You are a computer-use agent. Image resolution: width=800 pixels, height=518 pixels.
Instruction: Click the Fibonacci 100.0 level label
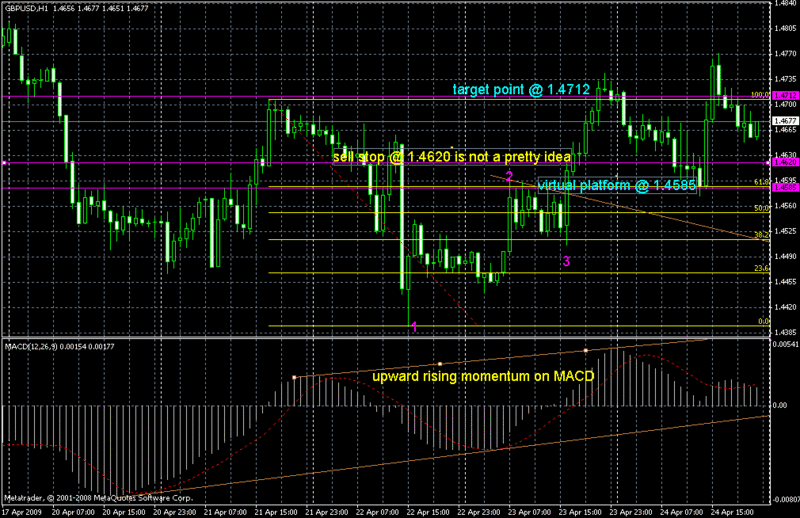tap(760, 95)
